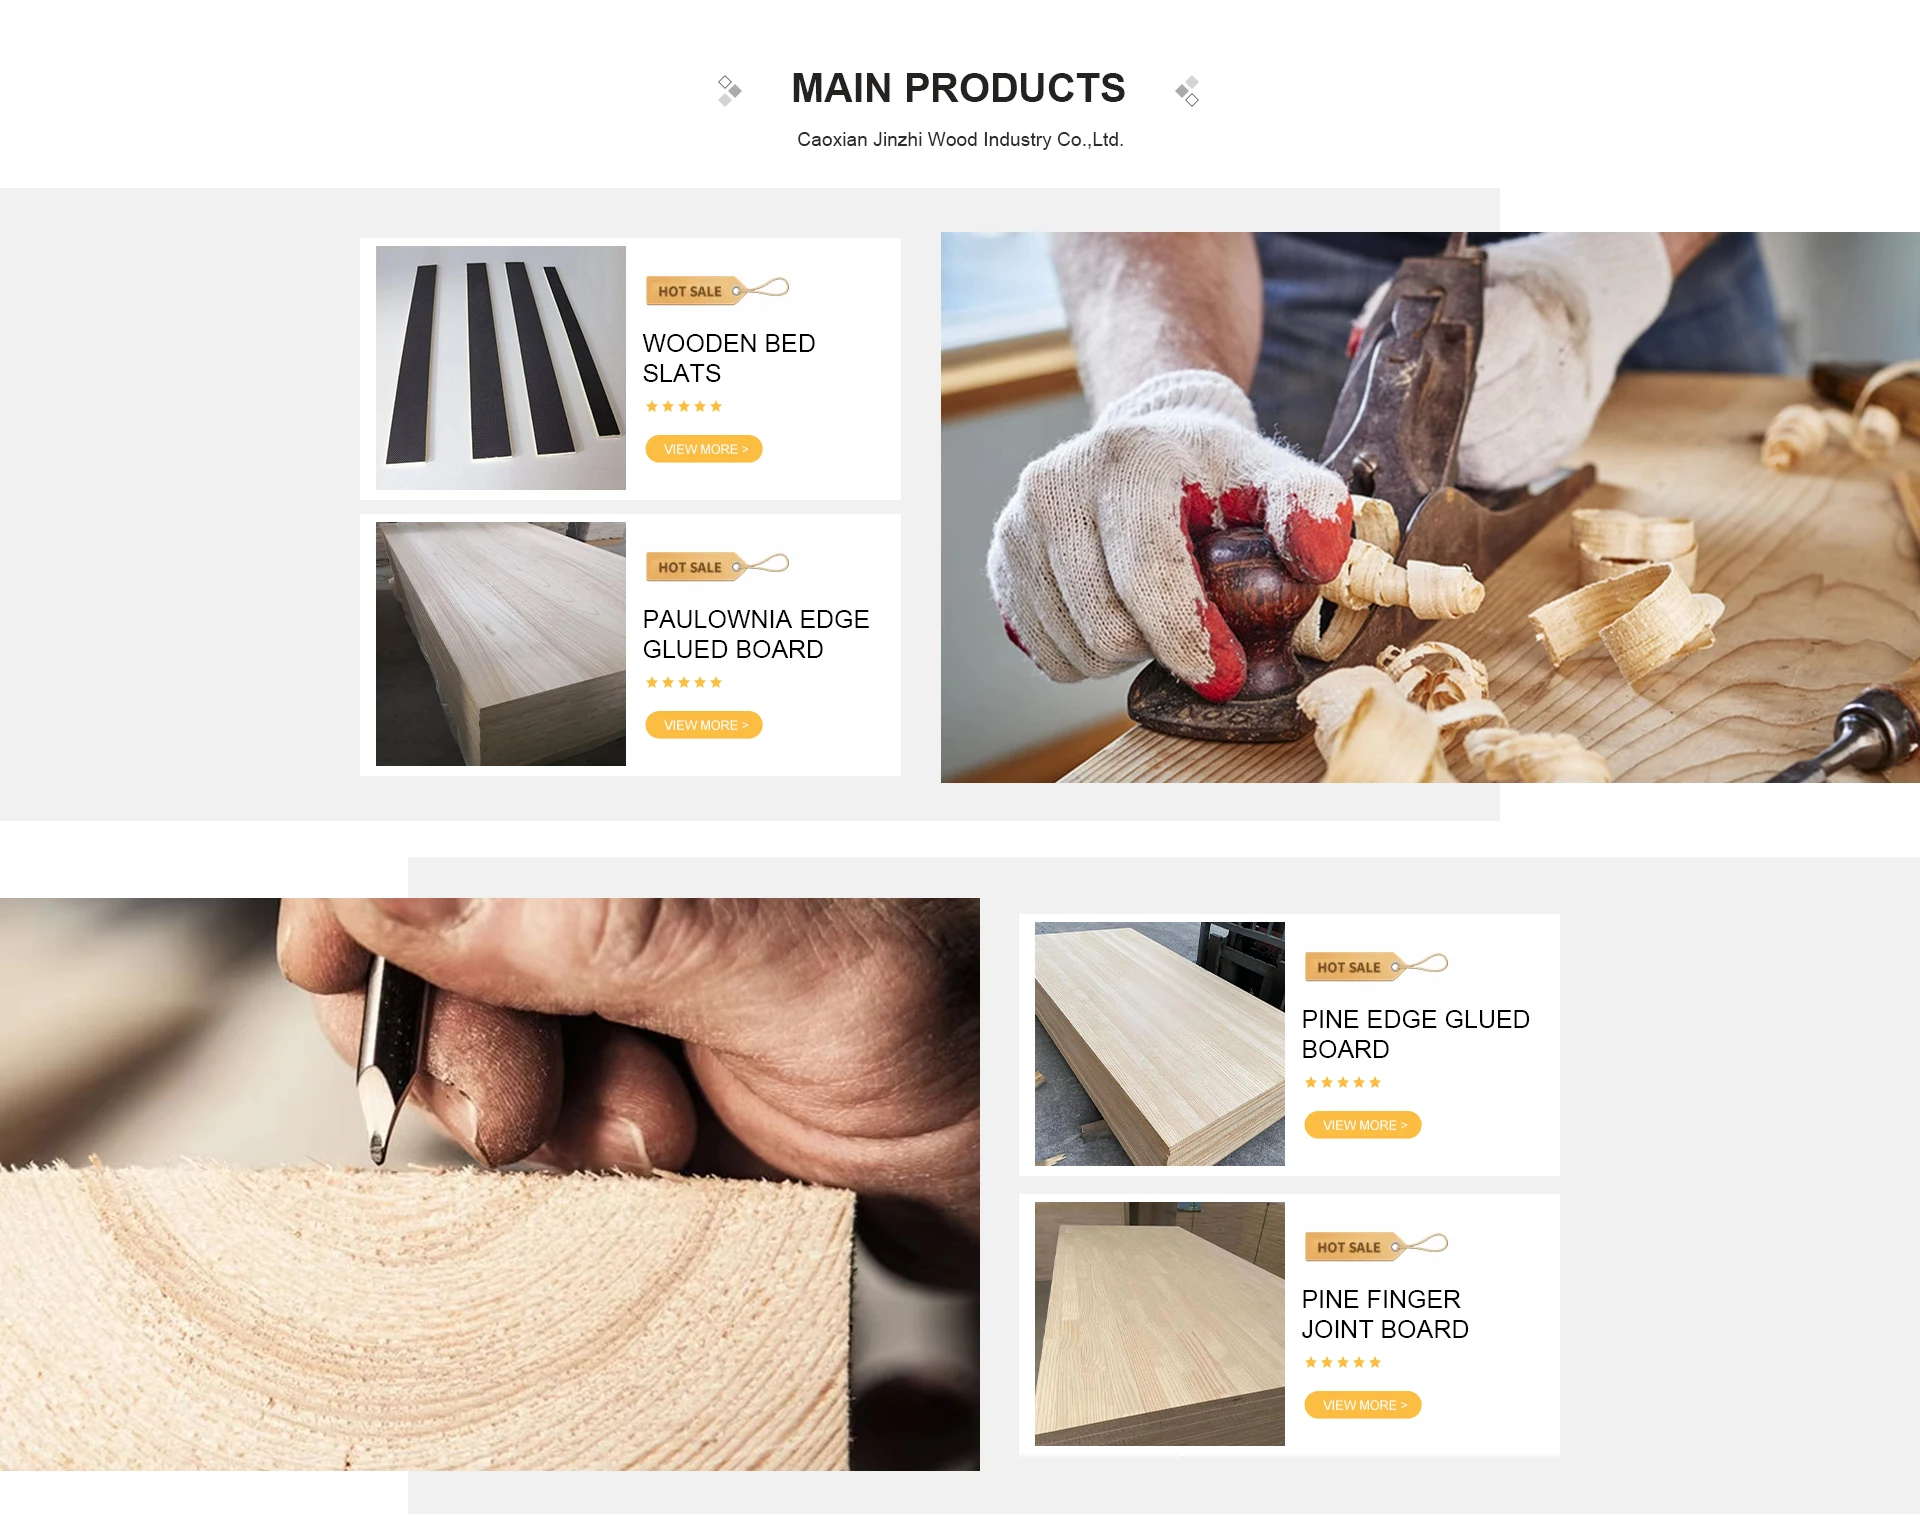Image resolution: width=1920 pixels, height=1536 pixels.
Task: Click the Hot Sale tag above Pine Edge Glued Board
Action: tap(1375, 966)
